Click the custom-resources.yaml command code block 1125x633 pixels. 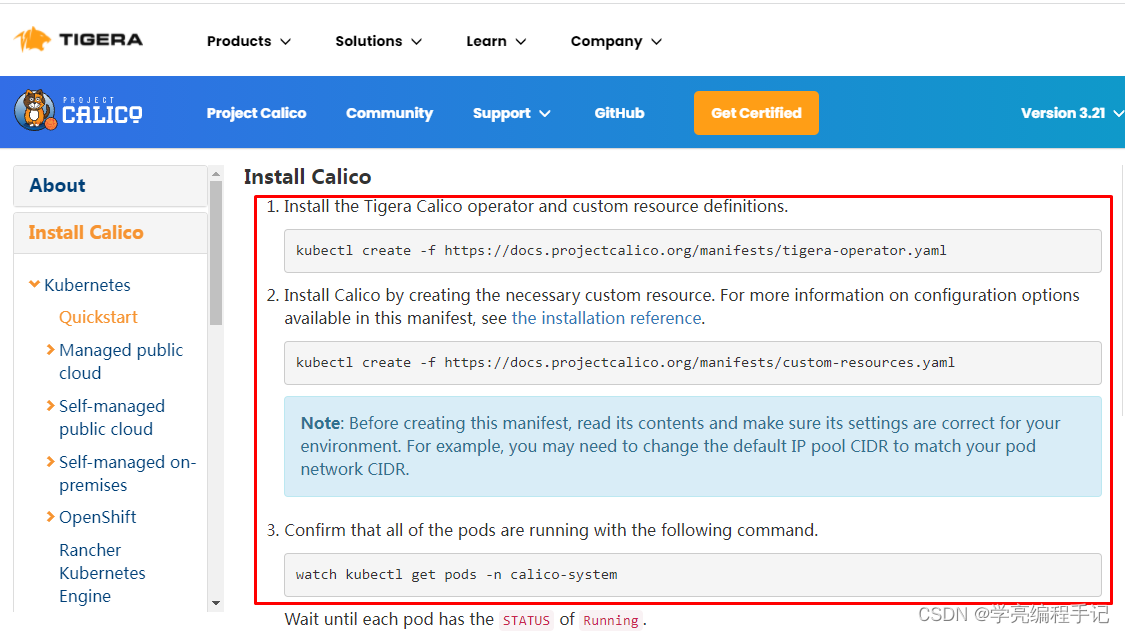pyautogui.click(x=692, y=362)
